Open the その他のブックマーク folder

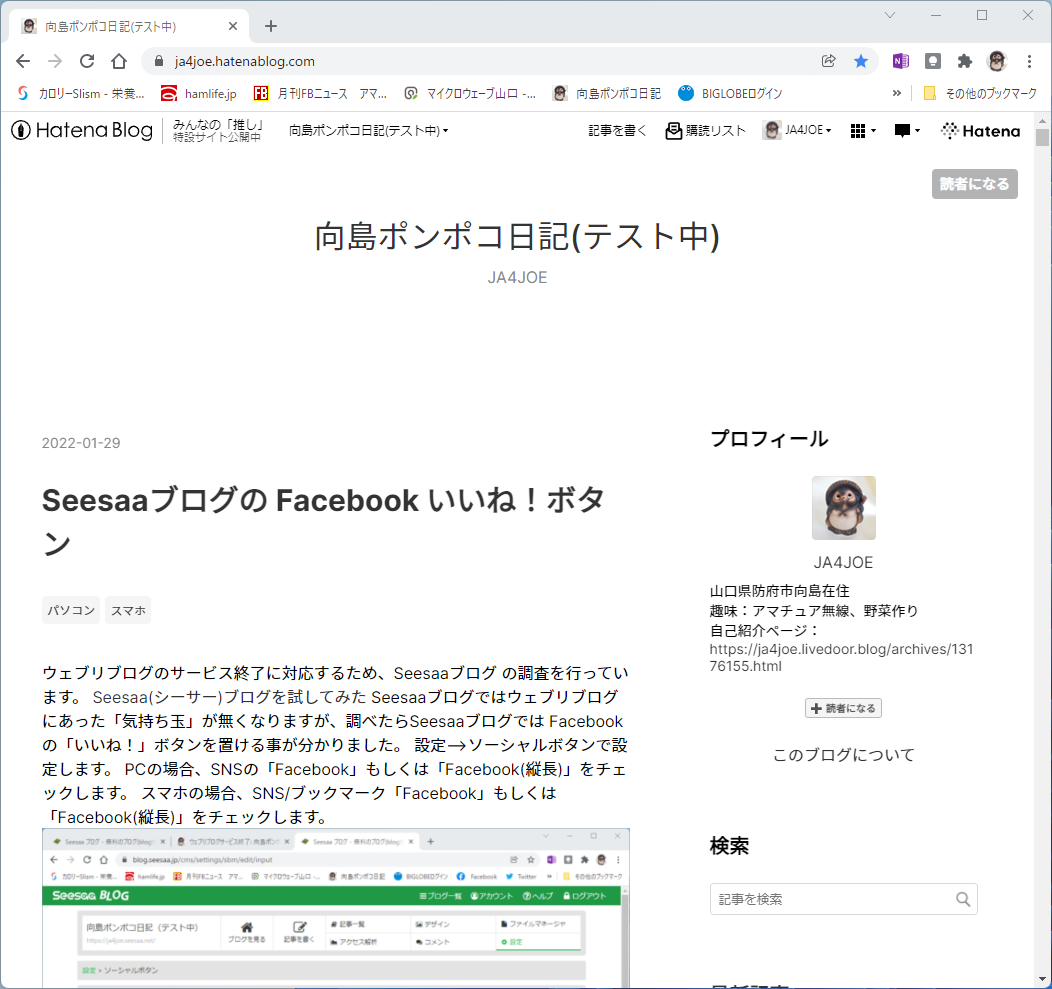pos(980,93)
